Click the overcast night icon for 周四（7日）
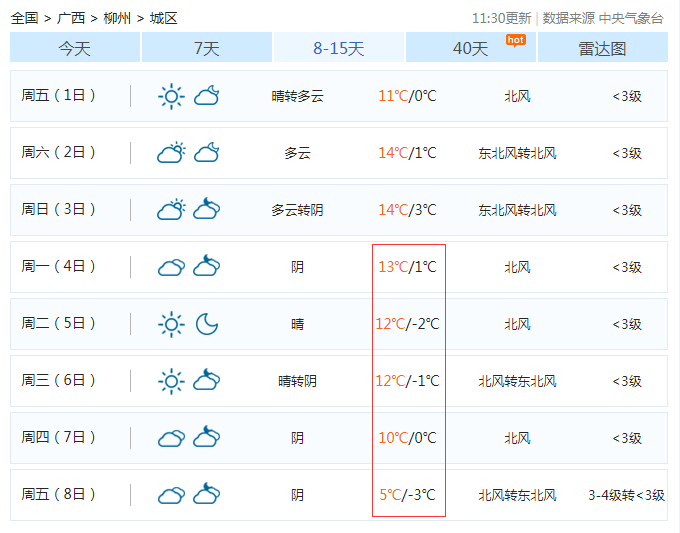 point(207,438)
